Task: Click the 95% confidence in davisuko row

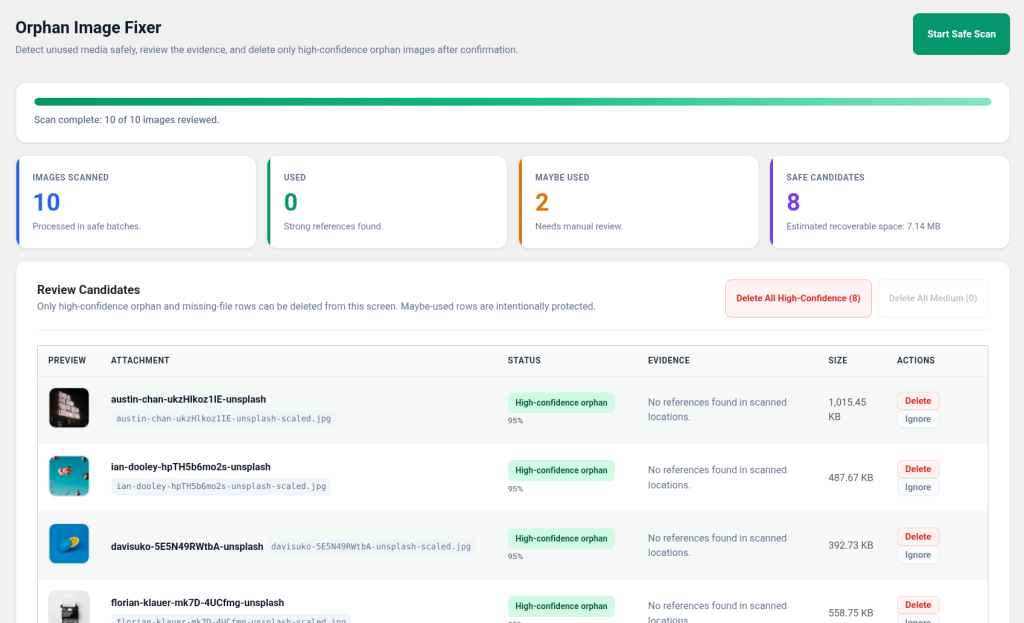Action: pos(515,556)
